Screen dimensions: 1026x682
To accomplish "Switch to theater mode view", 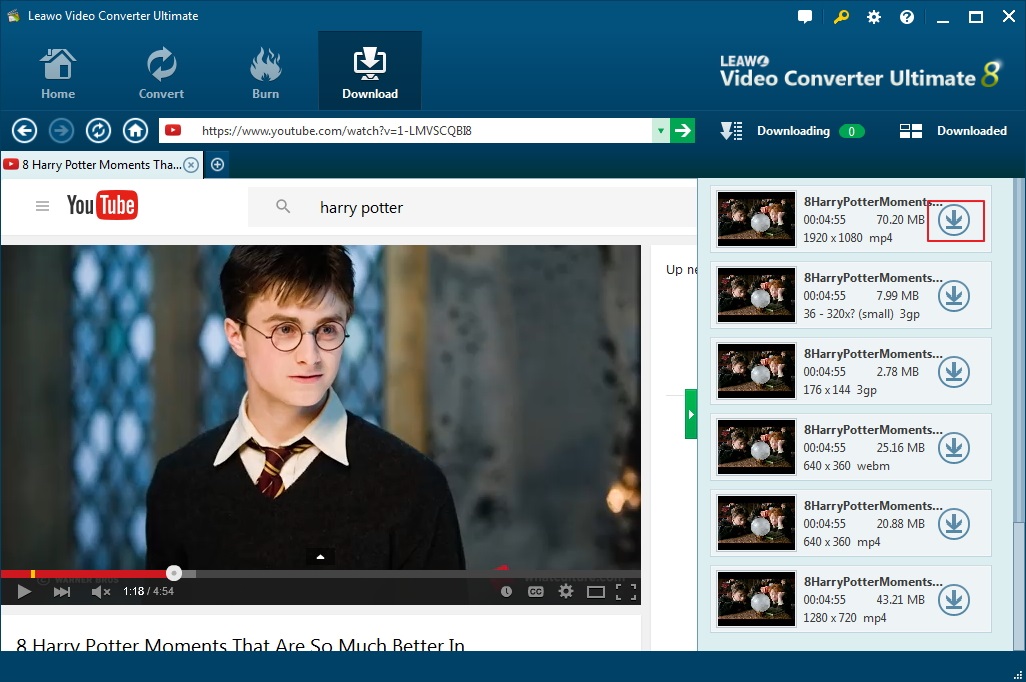I will coord(596,592).
